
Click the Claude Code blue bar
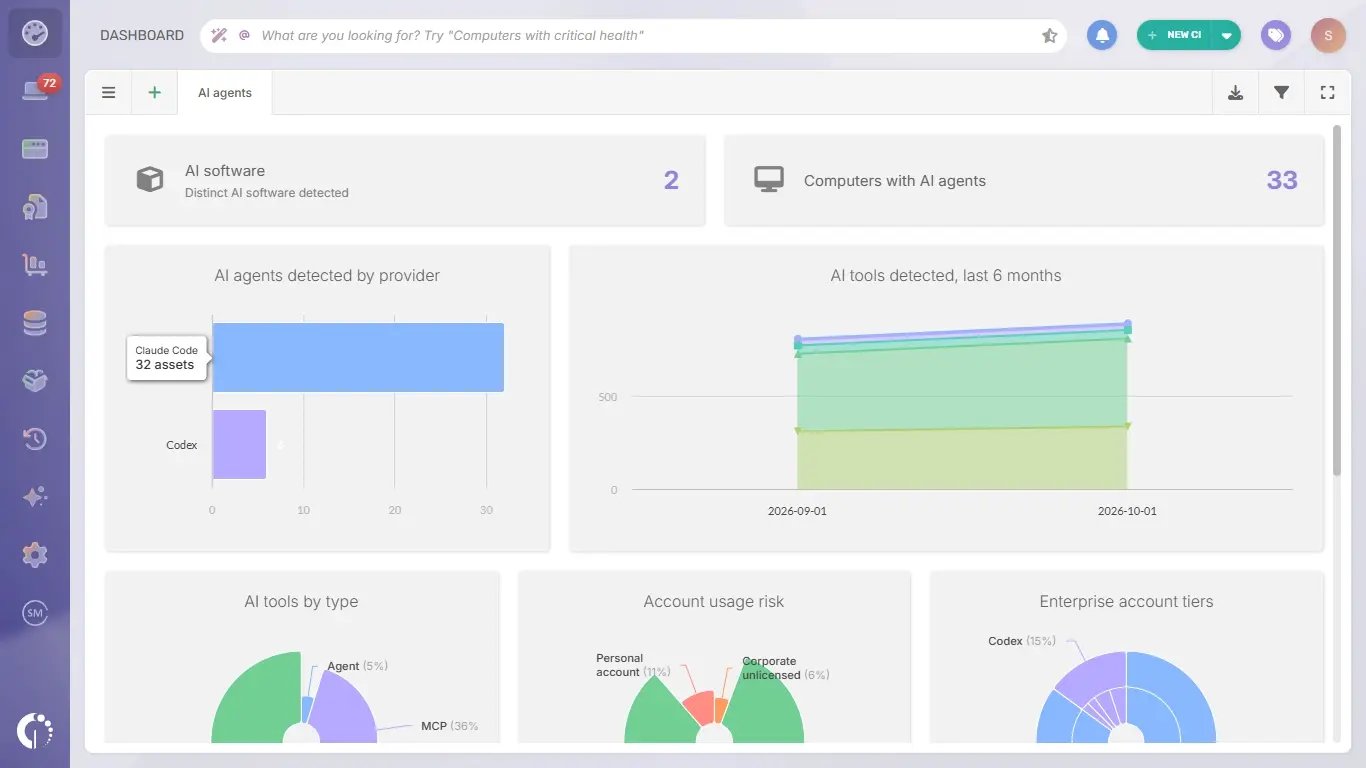(358, 357)
